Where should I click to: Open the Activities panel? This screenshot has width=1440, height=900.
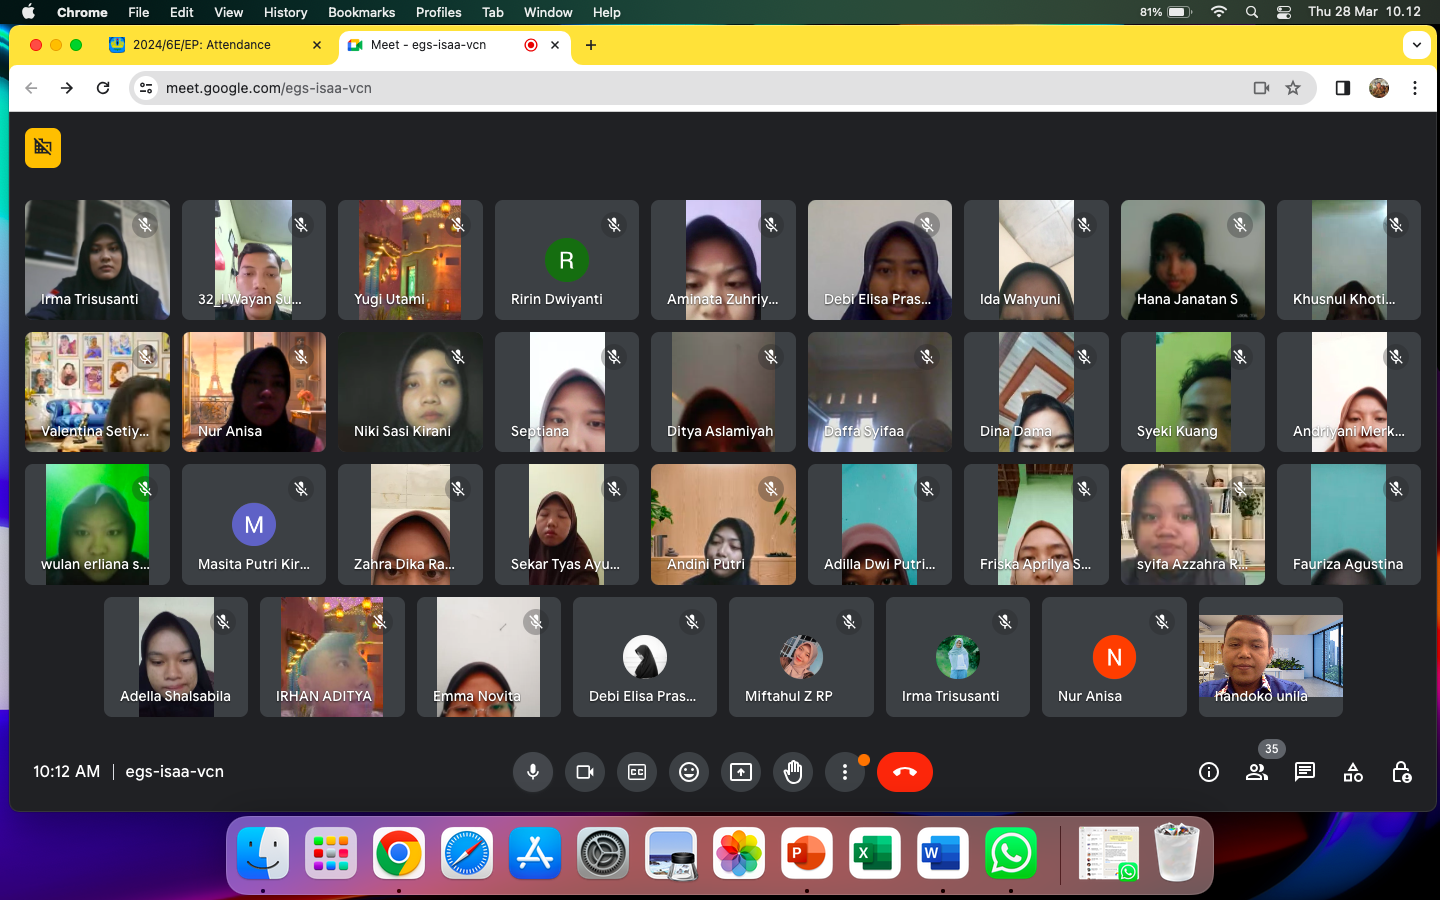[x=1353, y=772]
